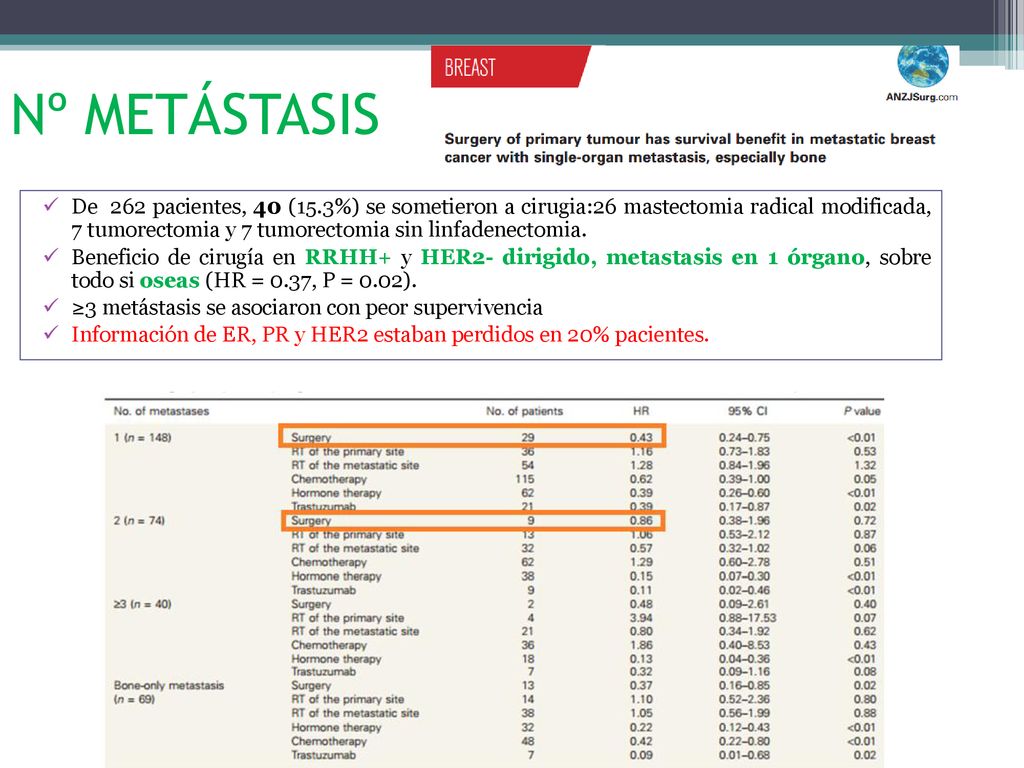Click the CI value '0.73–1.83'

[x=744, y=451]
